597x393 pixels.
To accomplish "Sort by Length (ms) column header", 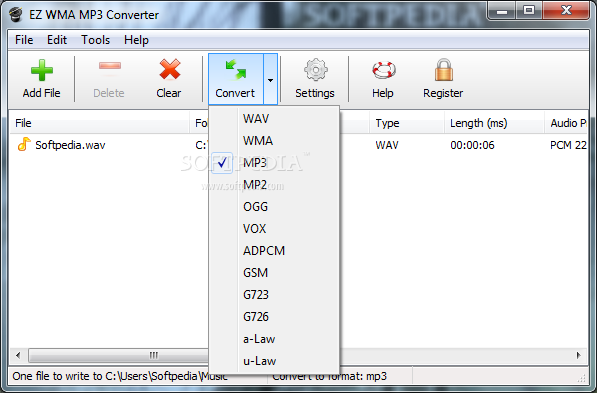I will (494, 123).
